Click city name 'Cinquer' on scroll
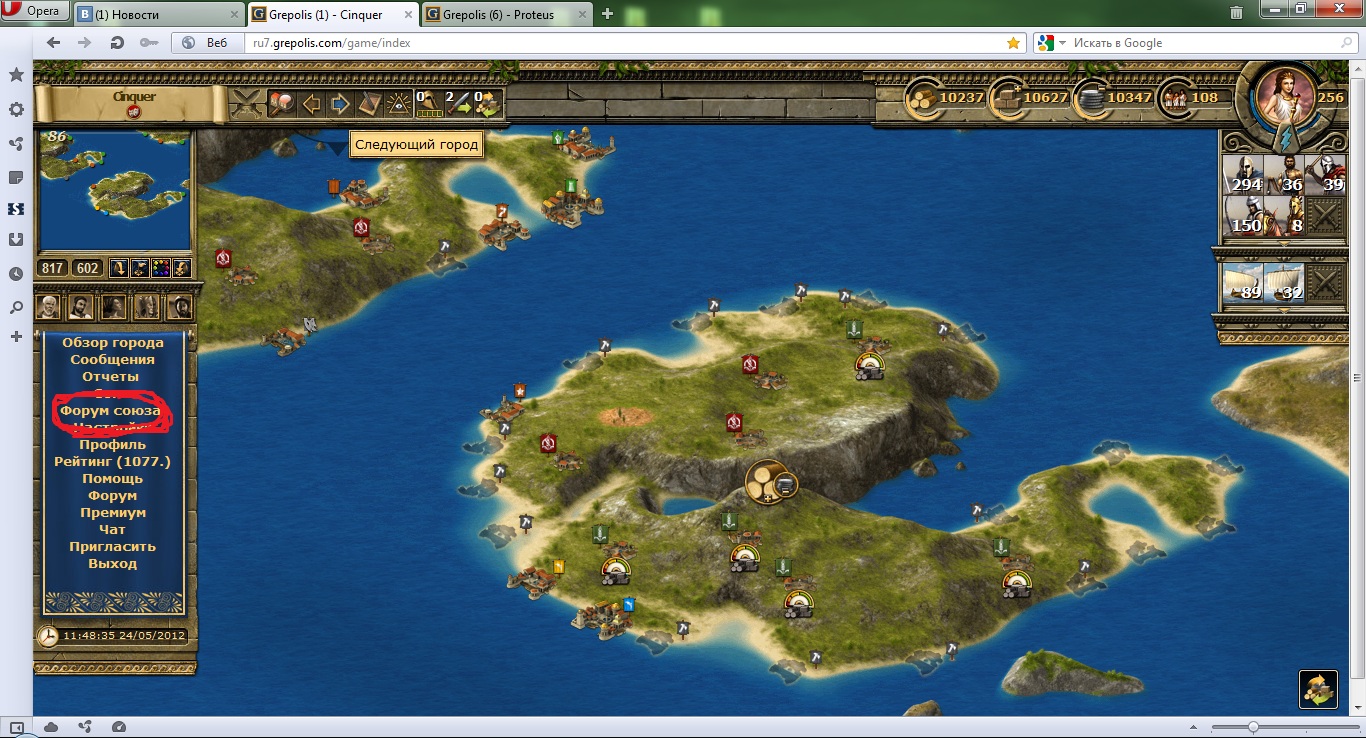1366x738 pixels. click(134, 97)
